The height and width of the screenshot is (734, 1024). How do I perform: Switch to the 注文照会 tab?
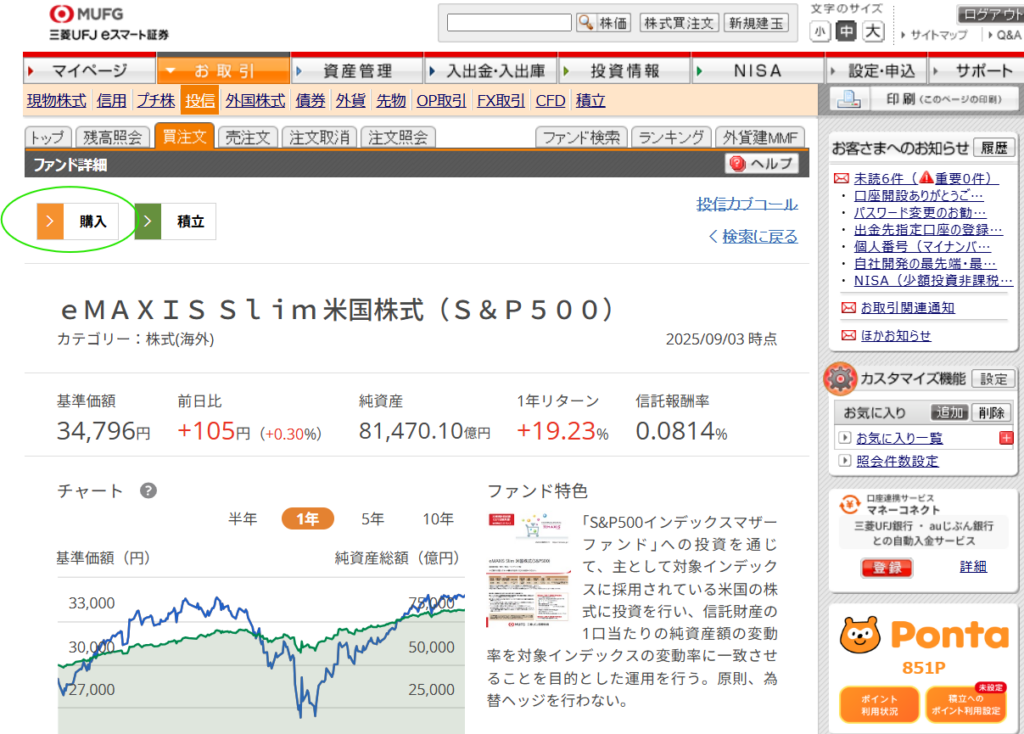[398, 137]
